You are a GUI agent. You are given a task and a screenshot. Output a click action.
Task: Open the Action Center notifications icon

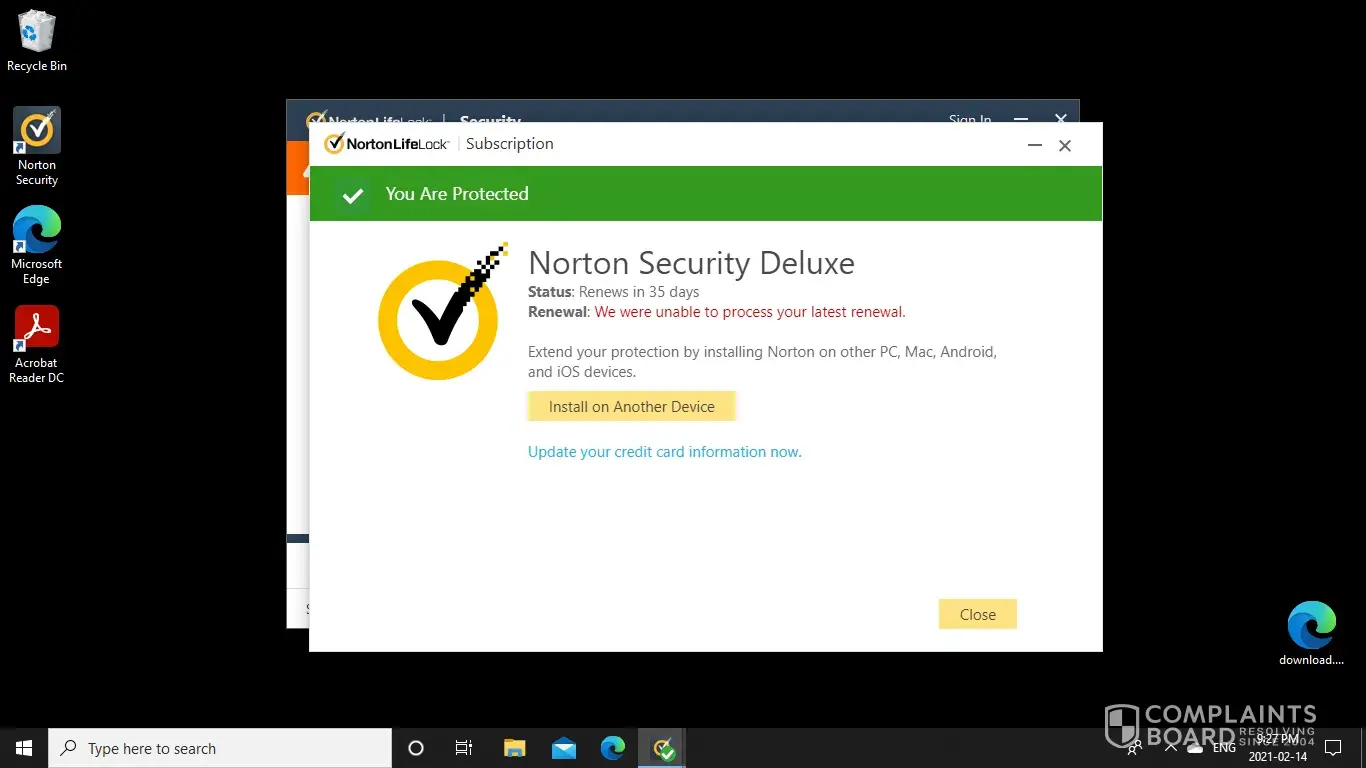click(x=1332, y=748)
